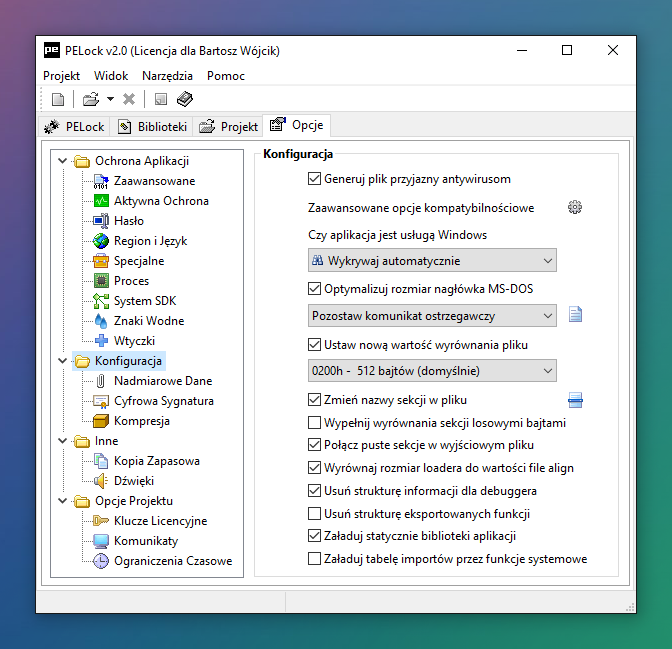
Task: Click dropdown arrow next to open folder
Action: (x=110, y=99)
